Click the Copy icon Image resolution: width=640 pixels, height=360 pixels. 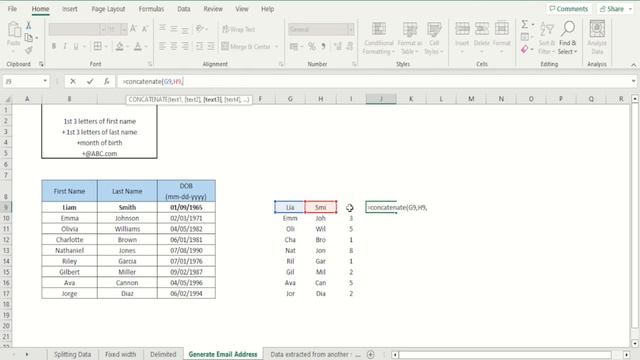[x=29, y=38]
